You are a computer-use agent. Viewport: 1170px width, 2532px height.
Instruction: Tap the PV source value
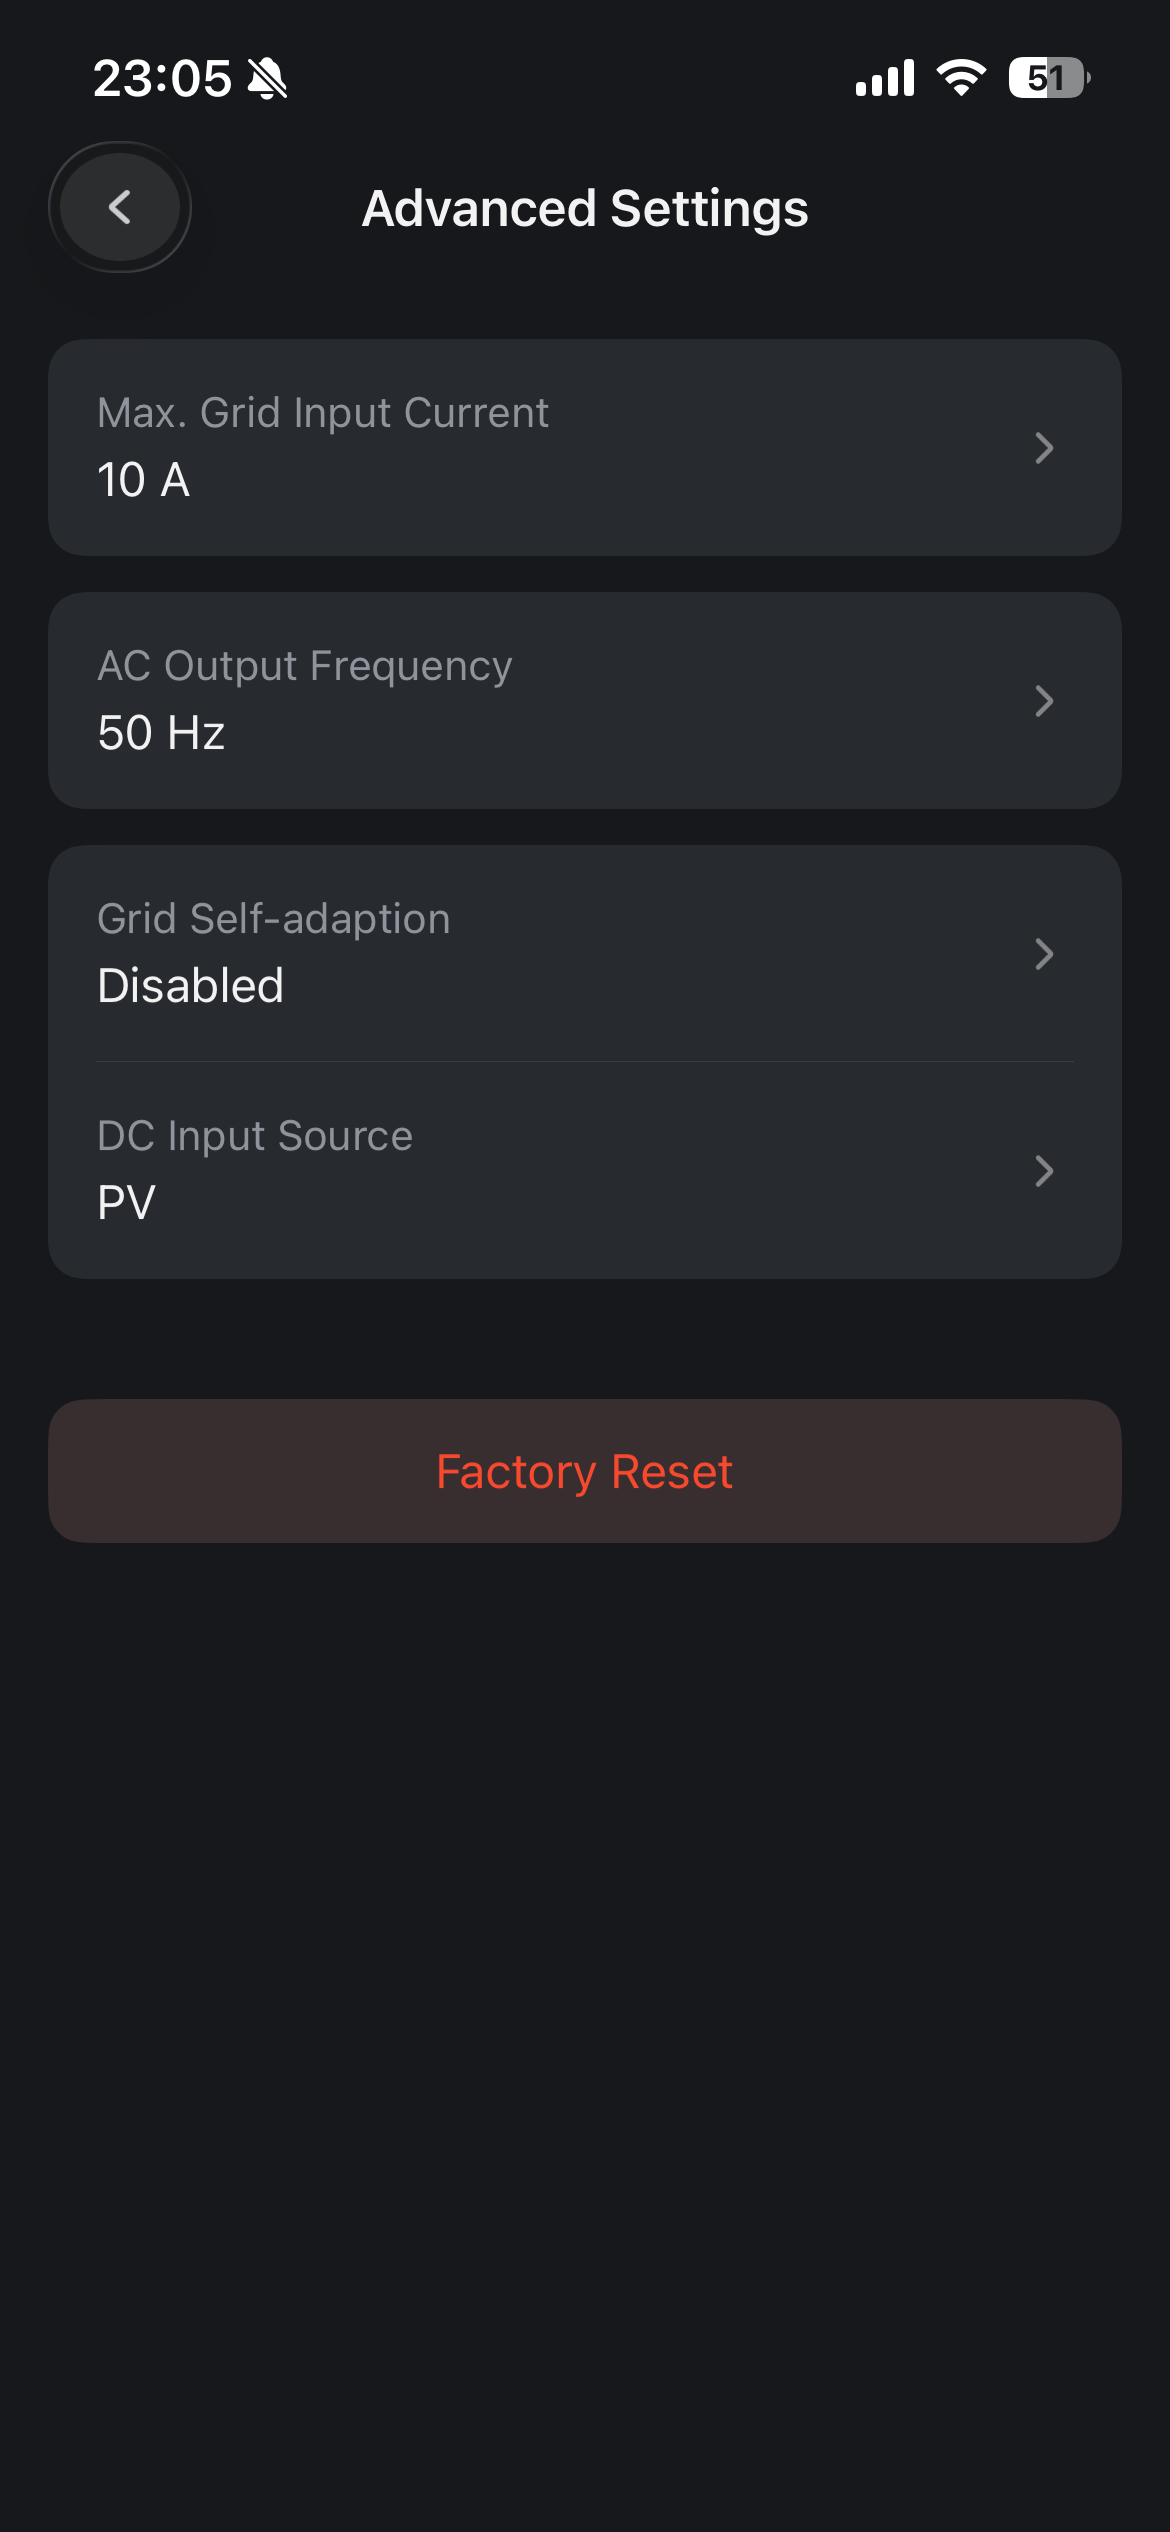(x=127, y=1203)
